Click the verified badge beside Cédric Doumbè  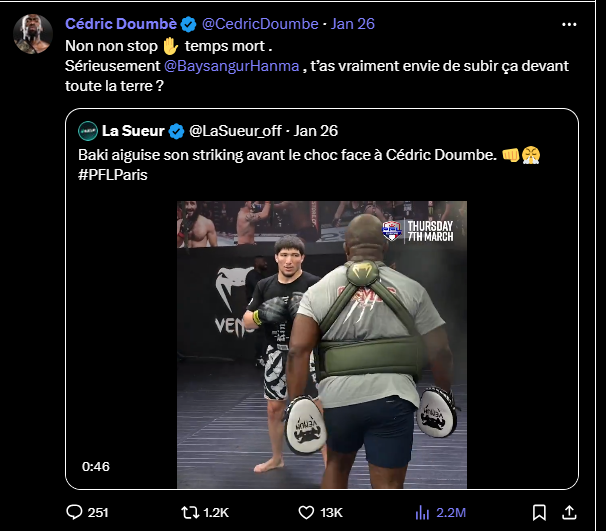click(x=188, y=24)
